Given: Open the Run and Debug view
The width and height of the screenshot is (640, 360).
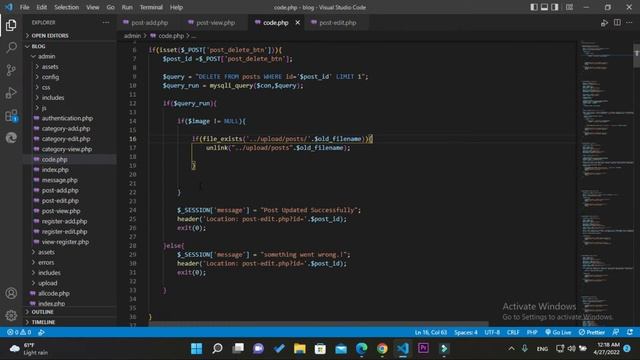Looking at the screenshot, I should [11, 93].
